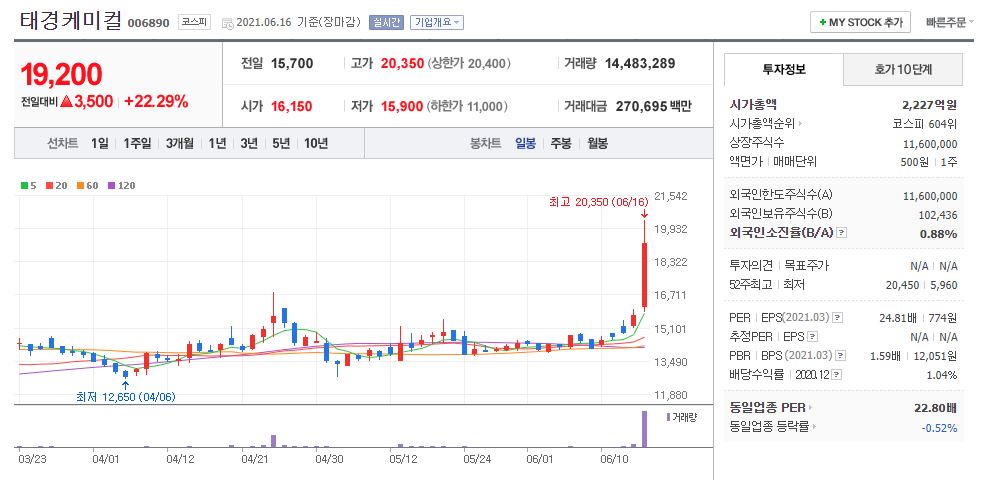
Task: Click the orange 60-day moving average swatch
Action: [x=80, y=186]
